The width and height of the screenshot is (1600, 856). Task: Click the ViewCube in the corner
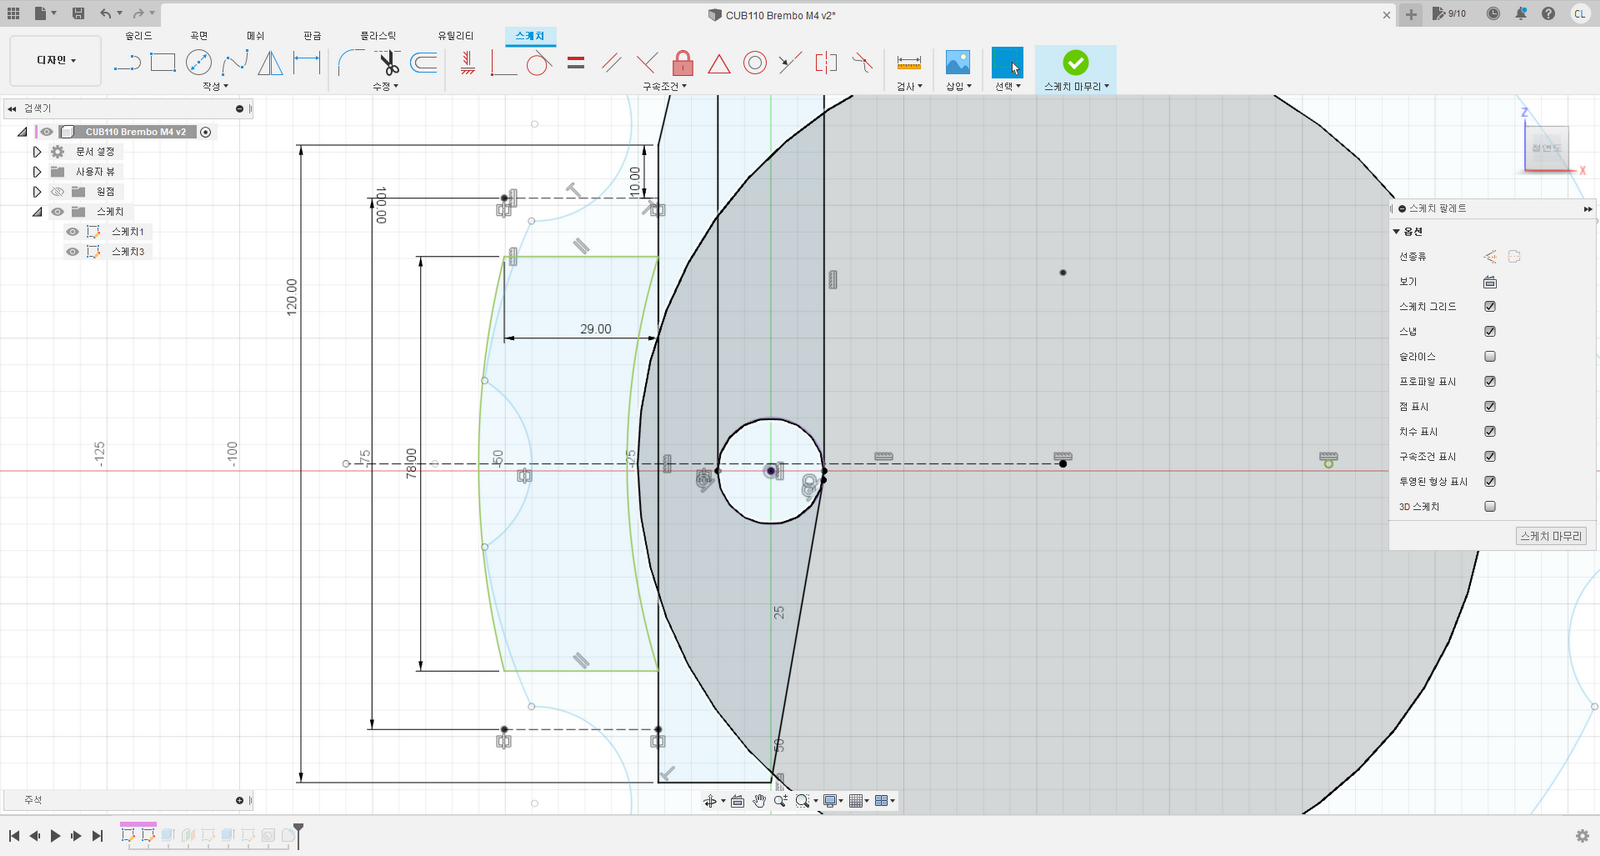coord(1546,147)
